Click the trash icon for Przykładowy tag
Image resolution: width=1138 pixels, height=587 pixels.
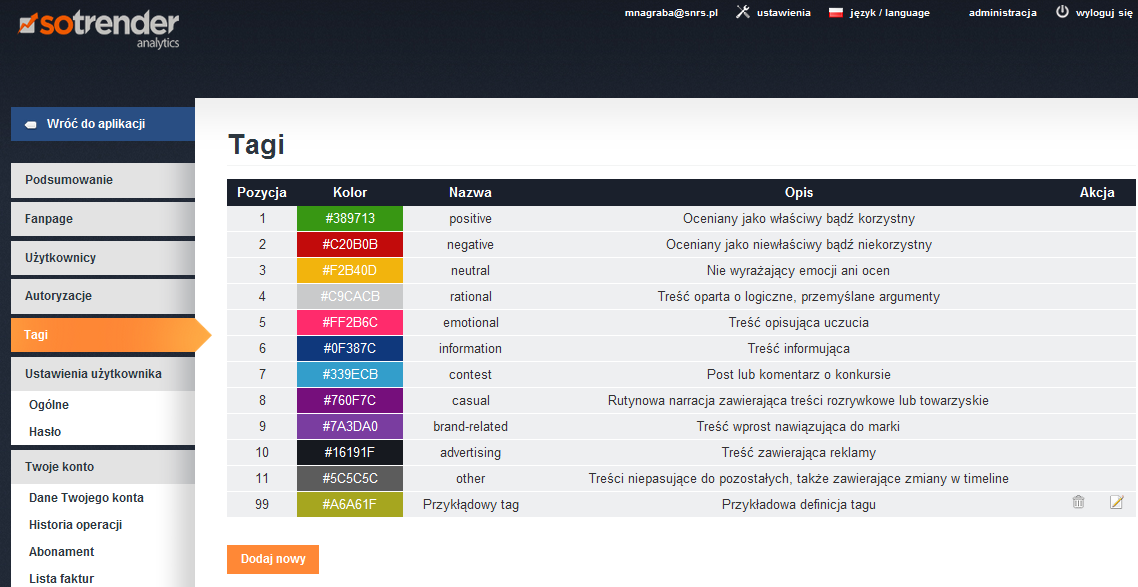(x=1078, y=503)
